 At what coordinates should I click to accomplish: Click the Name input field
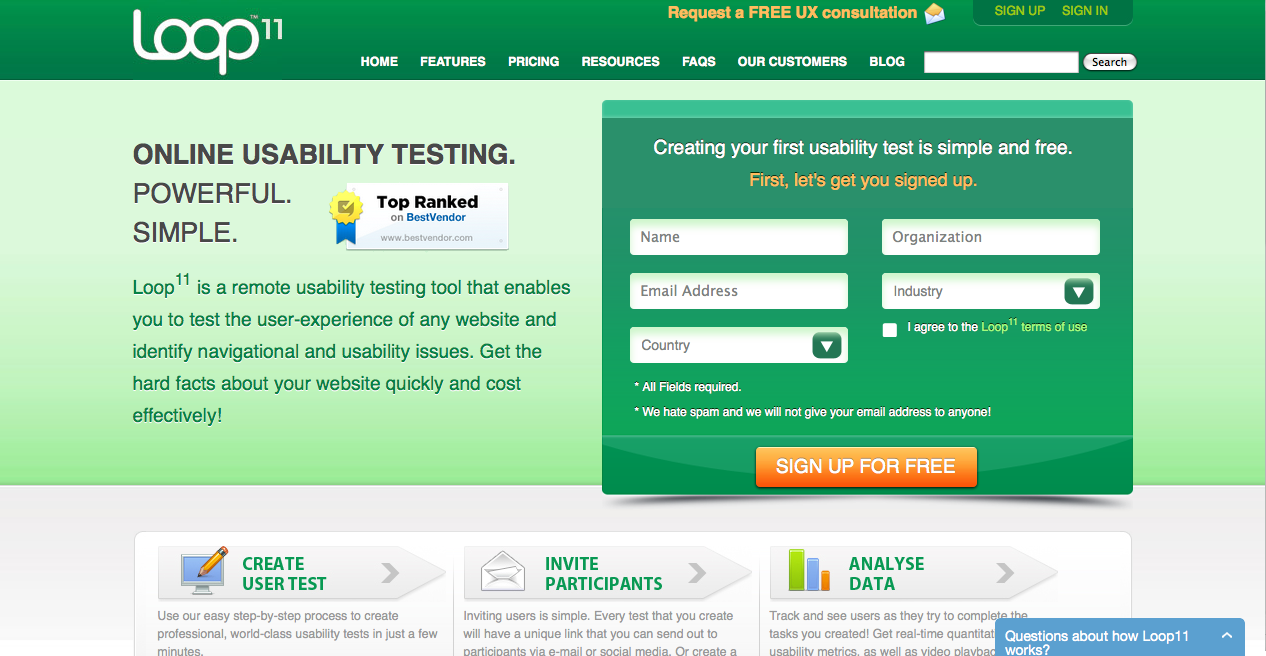(x=739, y=237)
